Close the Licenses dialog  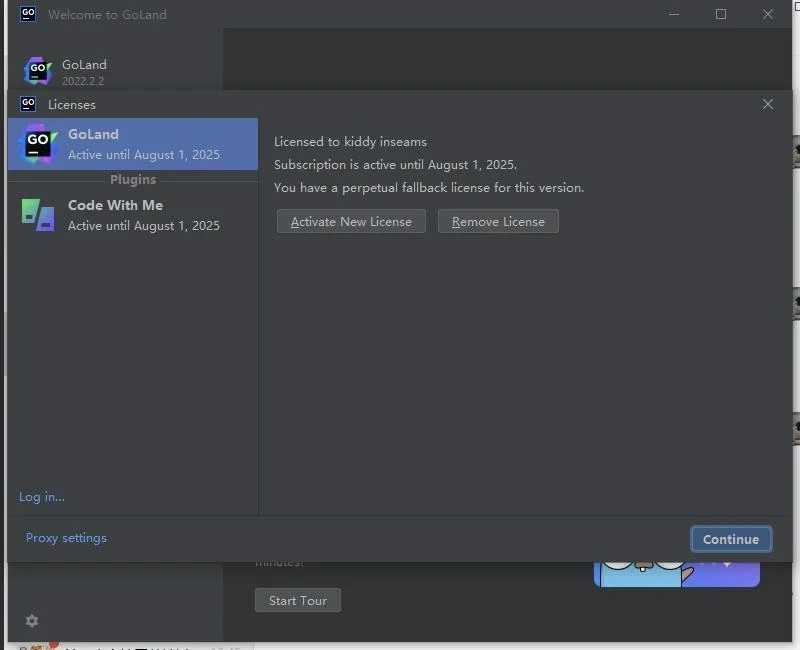tap(767, 104)
